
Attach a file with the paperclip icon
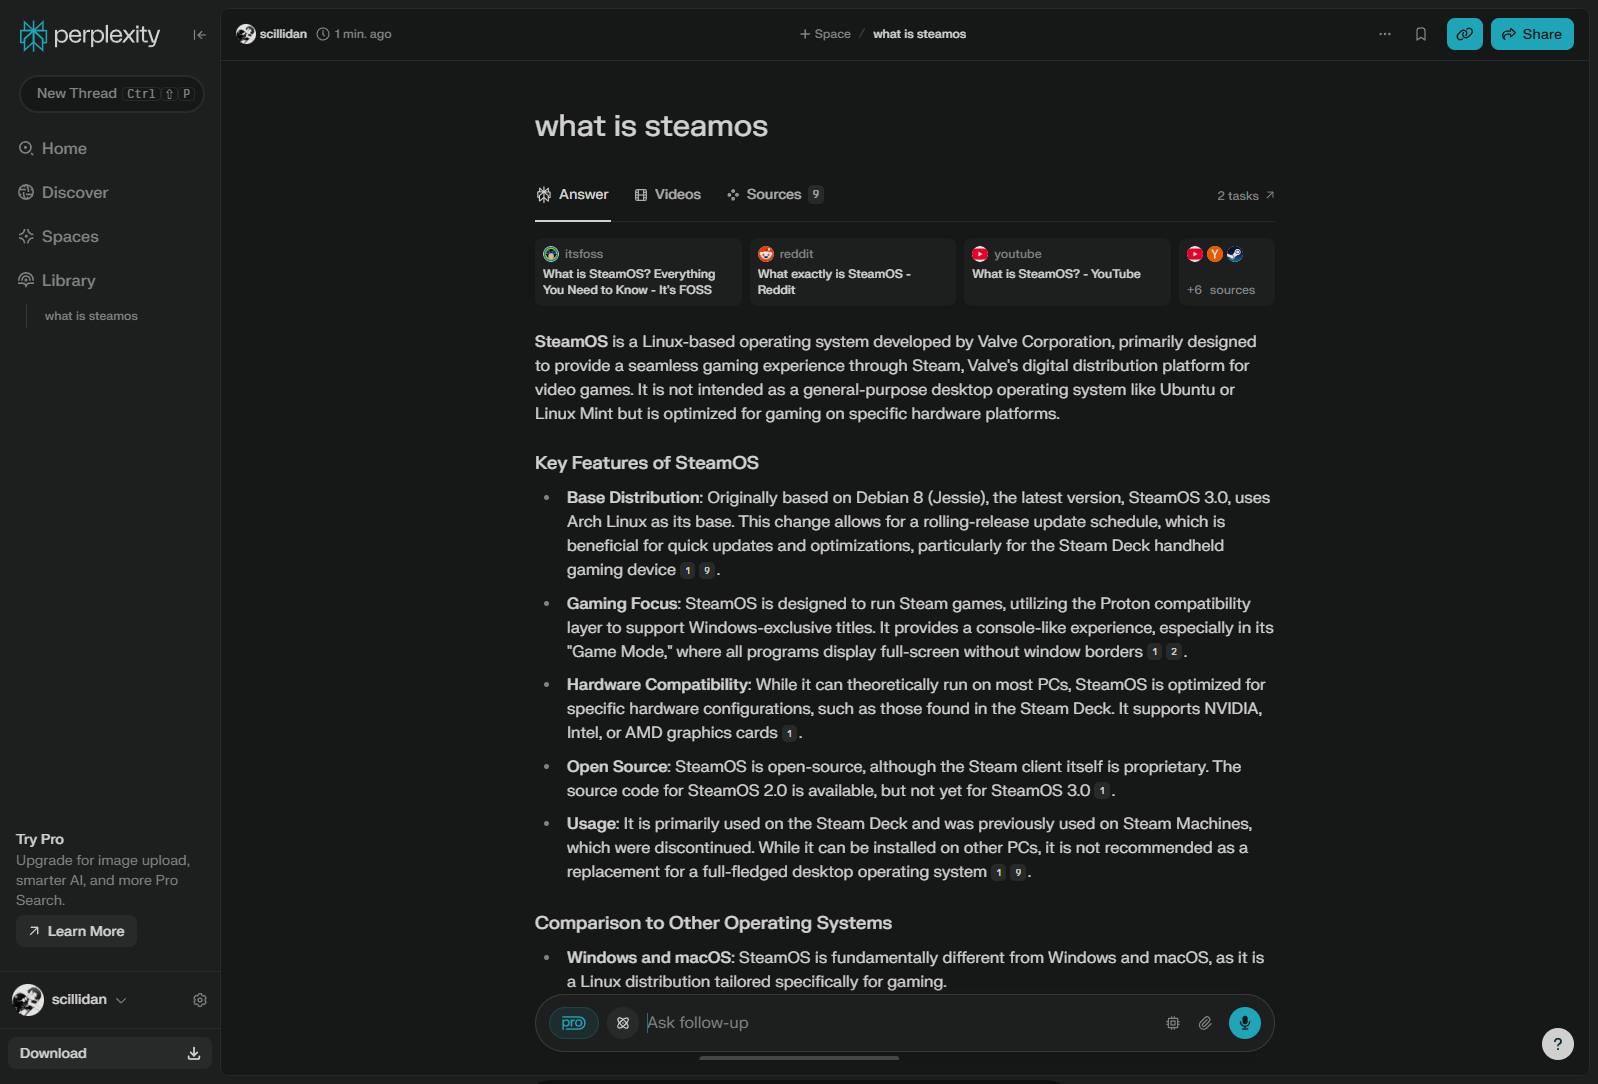tap(1205, 1023)
